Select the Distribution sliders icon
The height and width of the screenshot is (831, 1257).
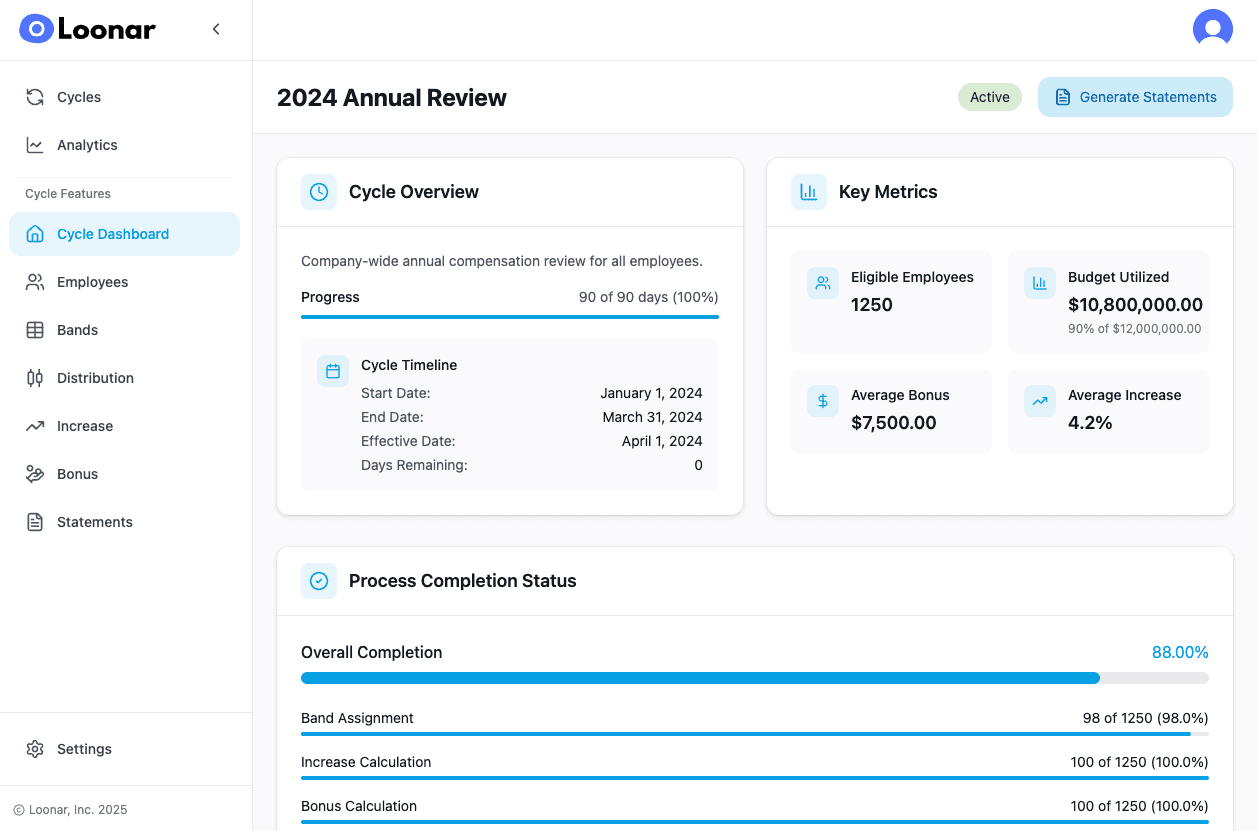34,378
